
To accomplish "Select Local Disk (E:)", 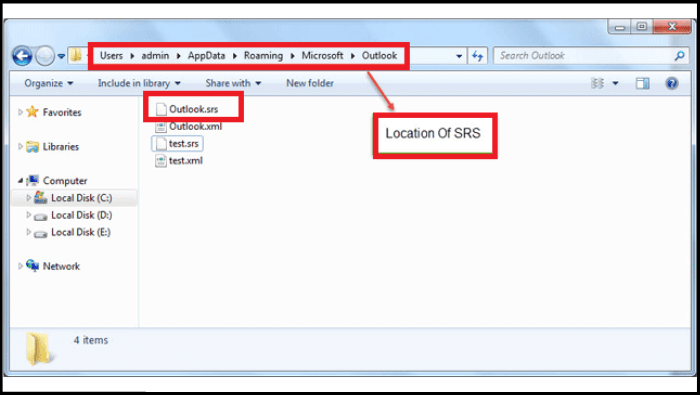I will click(x=80, y=232).
